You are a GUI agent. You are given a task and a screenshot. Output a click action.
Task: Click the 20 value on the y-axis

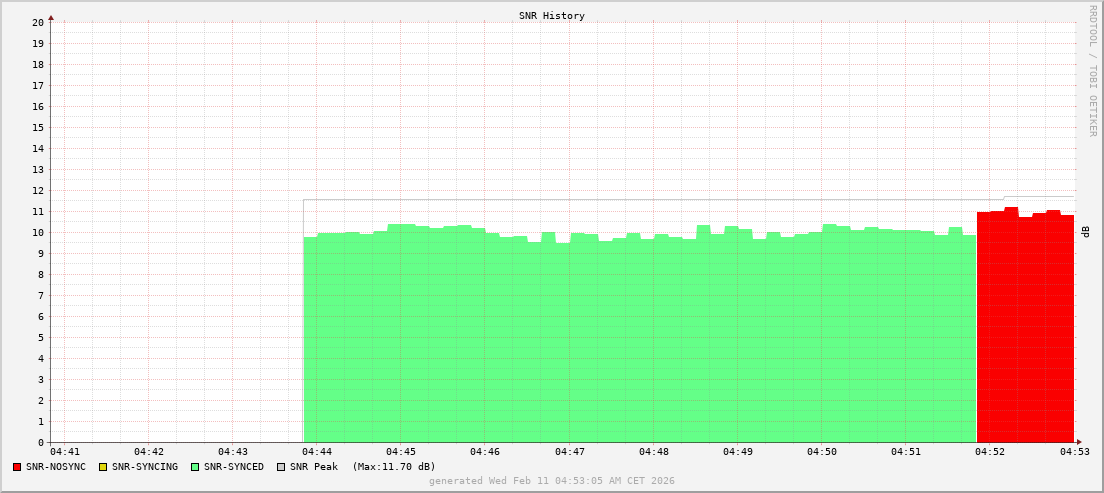click(x=38, y=23)
